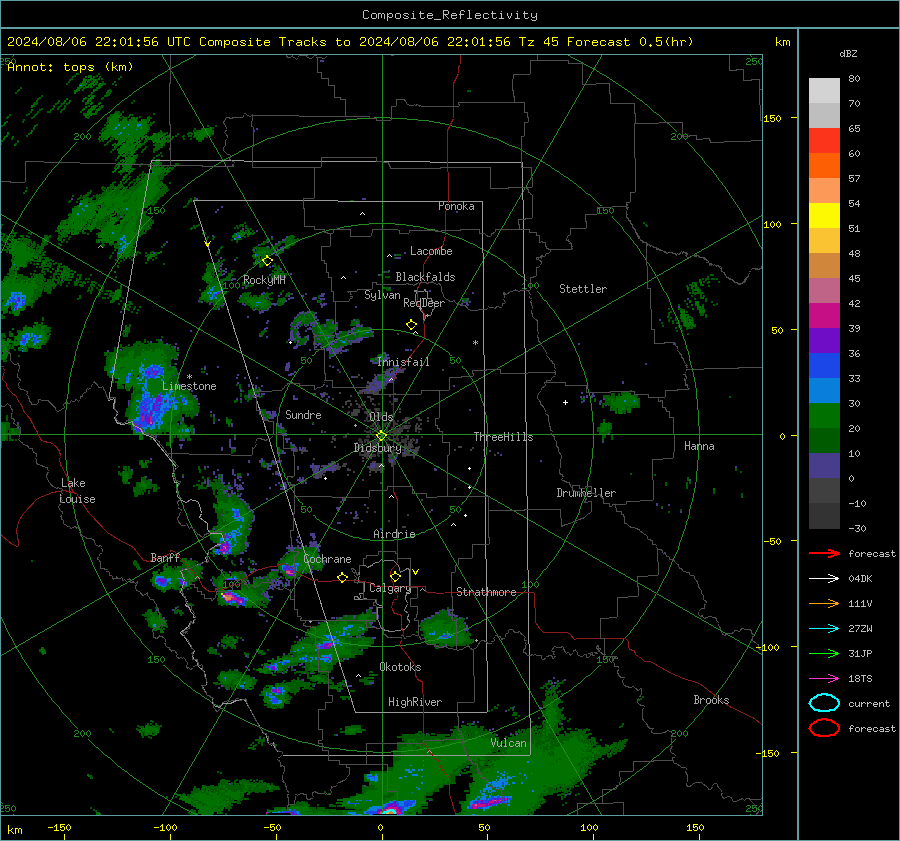The width and height of the screenshot is (900, 841).
Task: Click the Airdrie city label
Action: point(394,534)
